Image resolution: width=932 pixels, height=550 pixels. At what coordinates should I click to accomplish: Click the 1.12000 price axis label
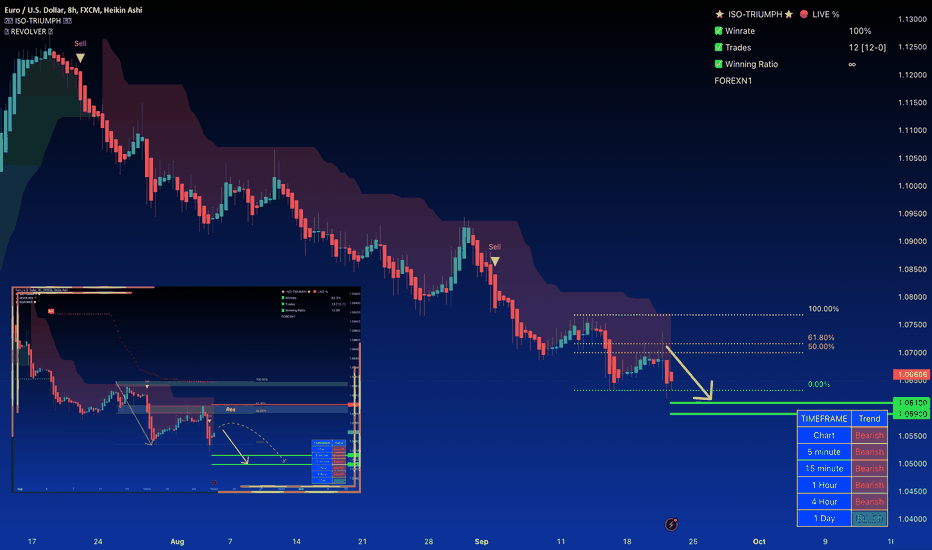(x=912, y=75)
